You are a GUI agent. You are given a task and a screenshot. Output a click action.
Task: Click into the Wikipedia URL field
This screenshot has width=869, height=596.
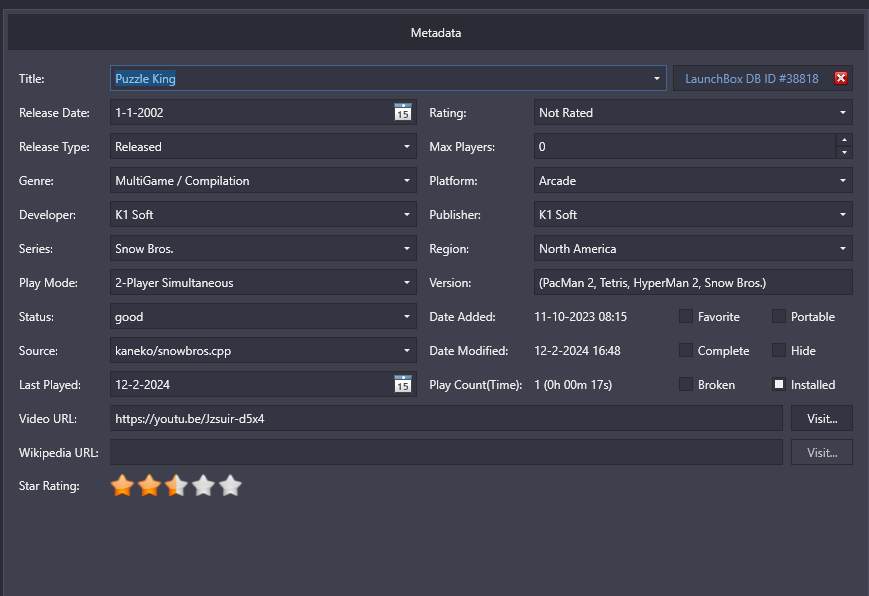(x=446, y=452)
